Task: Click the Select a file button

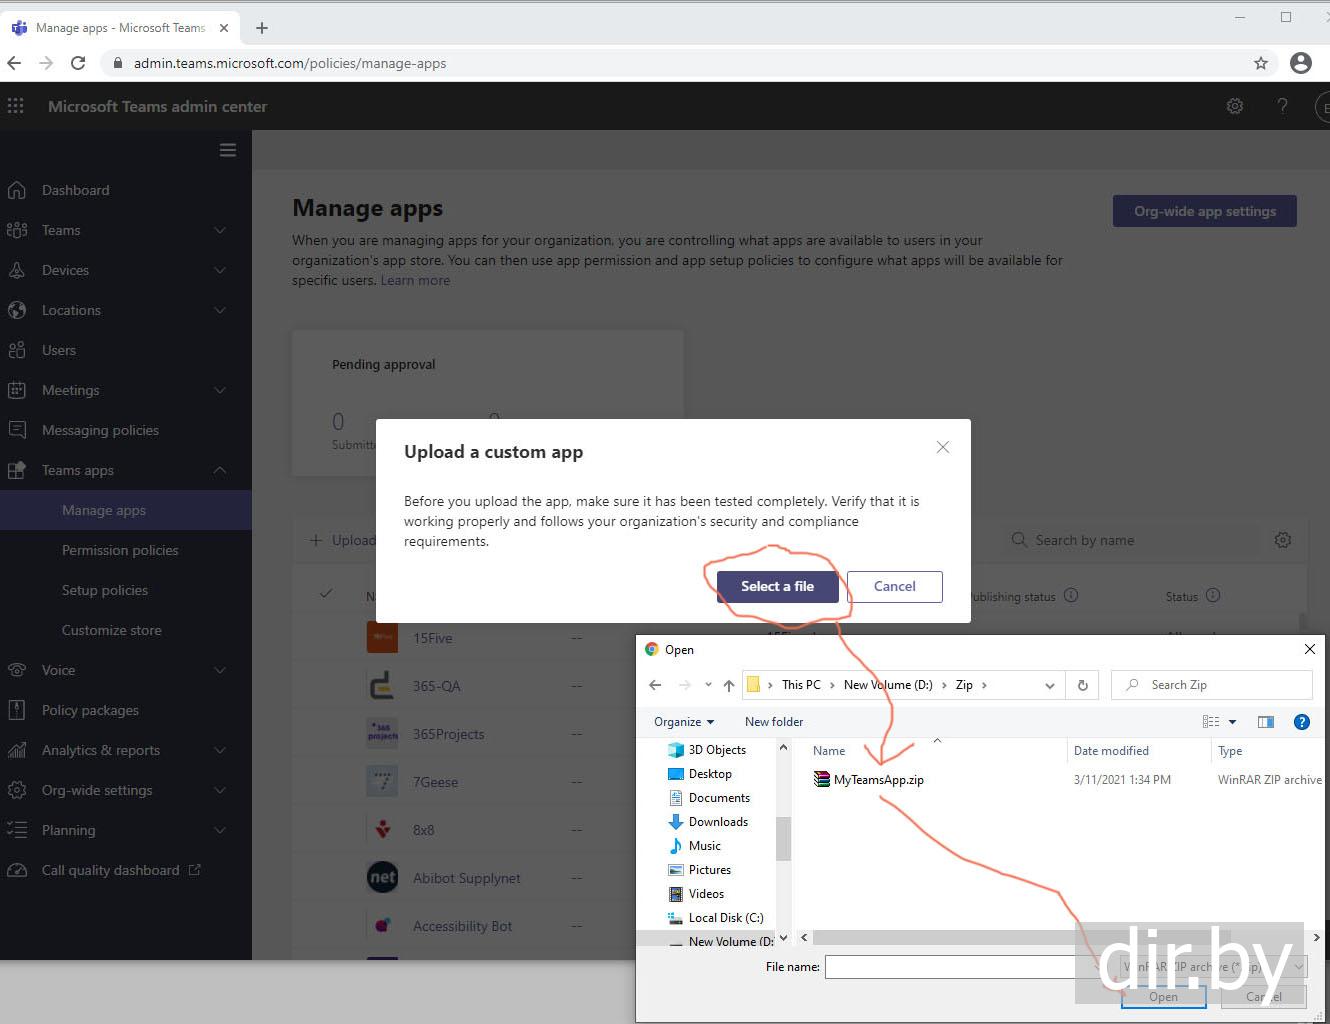Action: coord(777,587)
